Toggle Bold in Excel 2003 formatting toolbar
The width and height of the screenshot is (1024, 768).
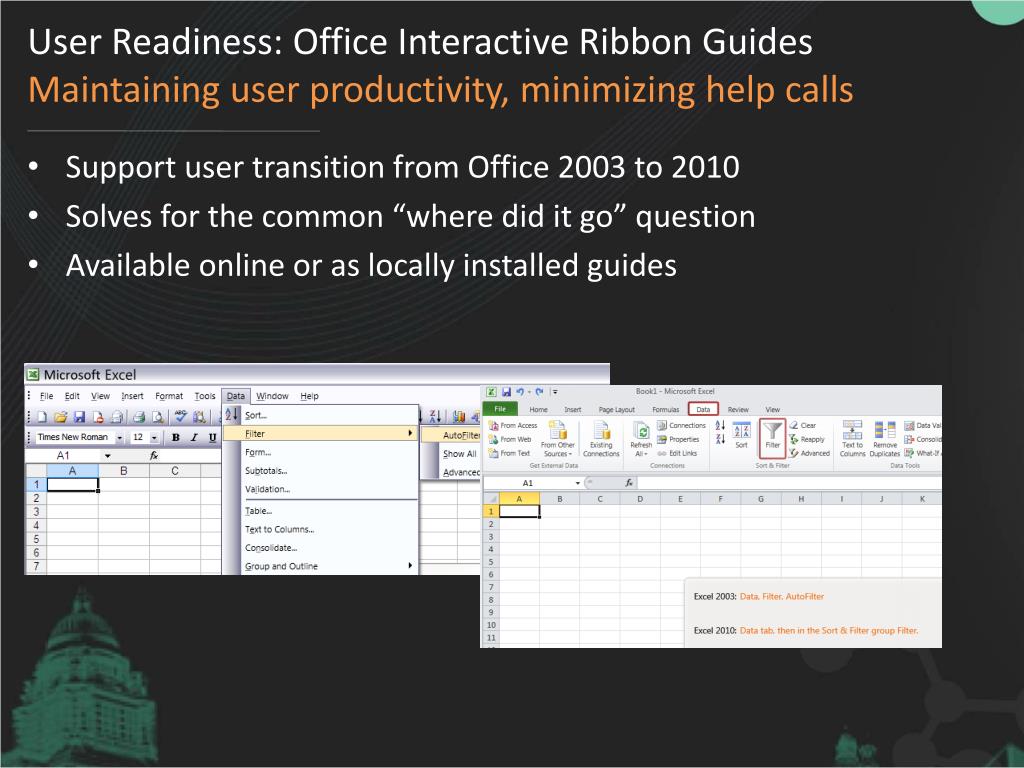pyautogui.click(x=176, y=438)
